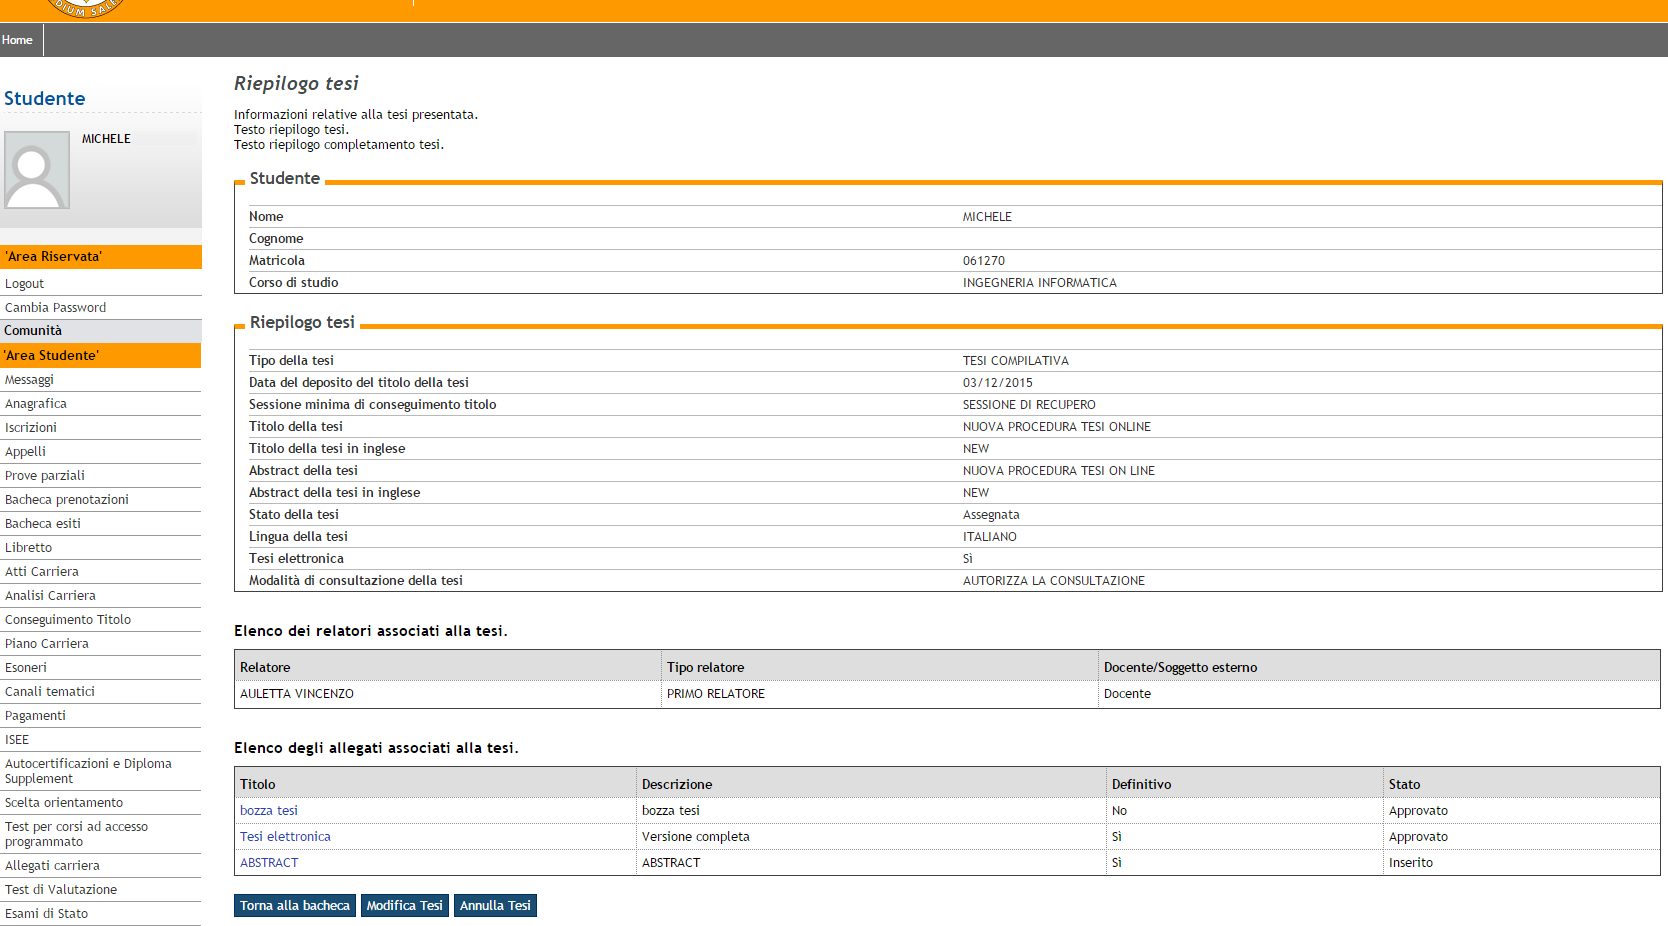Open ISEE sidebar link
Screen dimensions: 1668x926
click(x=17, y=740)
